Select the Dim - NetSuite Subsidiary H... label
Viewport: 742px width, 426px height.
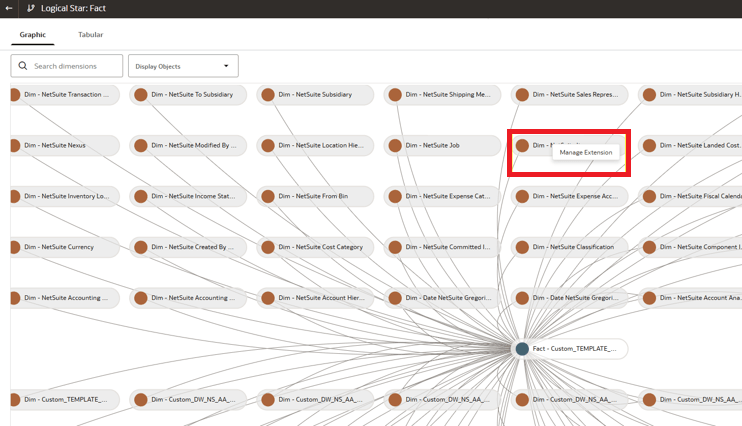701,95
